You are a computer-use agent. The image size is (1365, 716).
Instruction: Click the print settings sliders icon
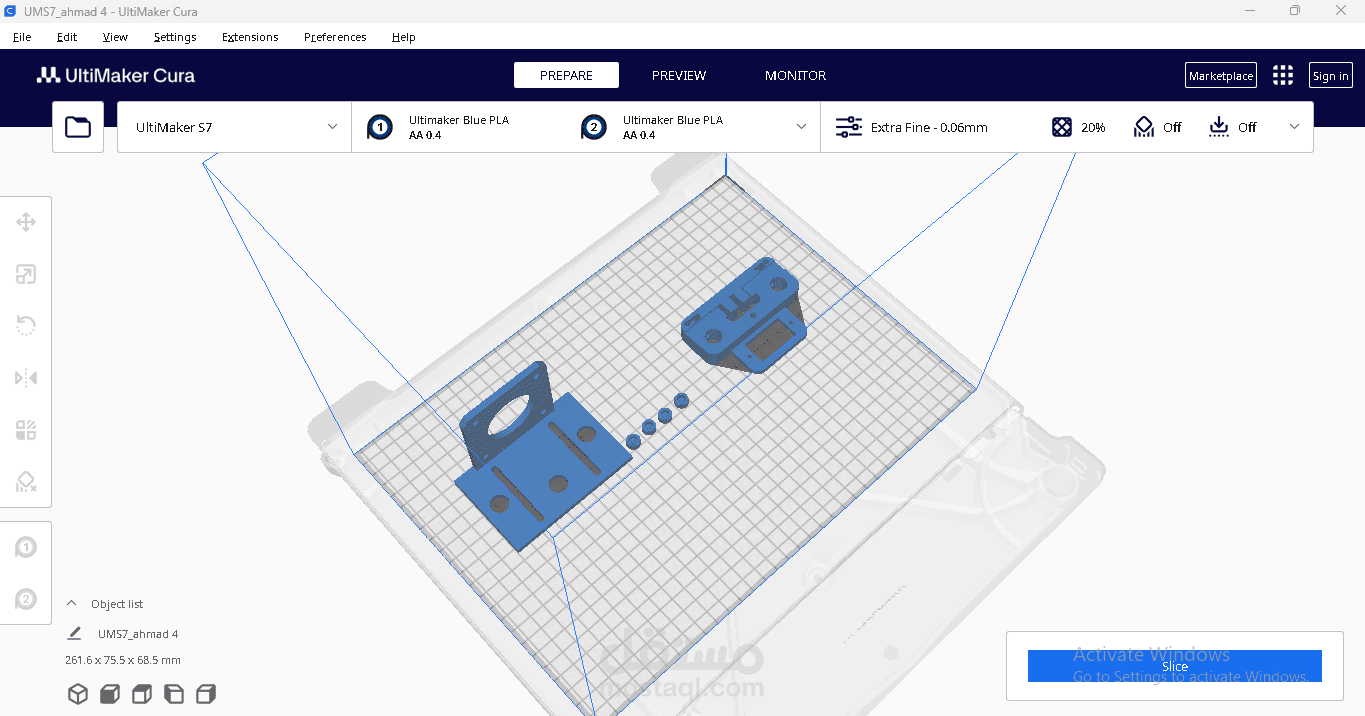coord(849,127)
